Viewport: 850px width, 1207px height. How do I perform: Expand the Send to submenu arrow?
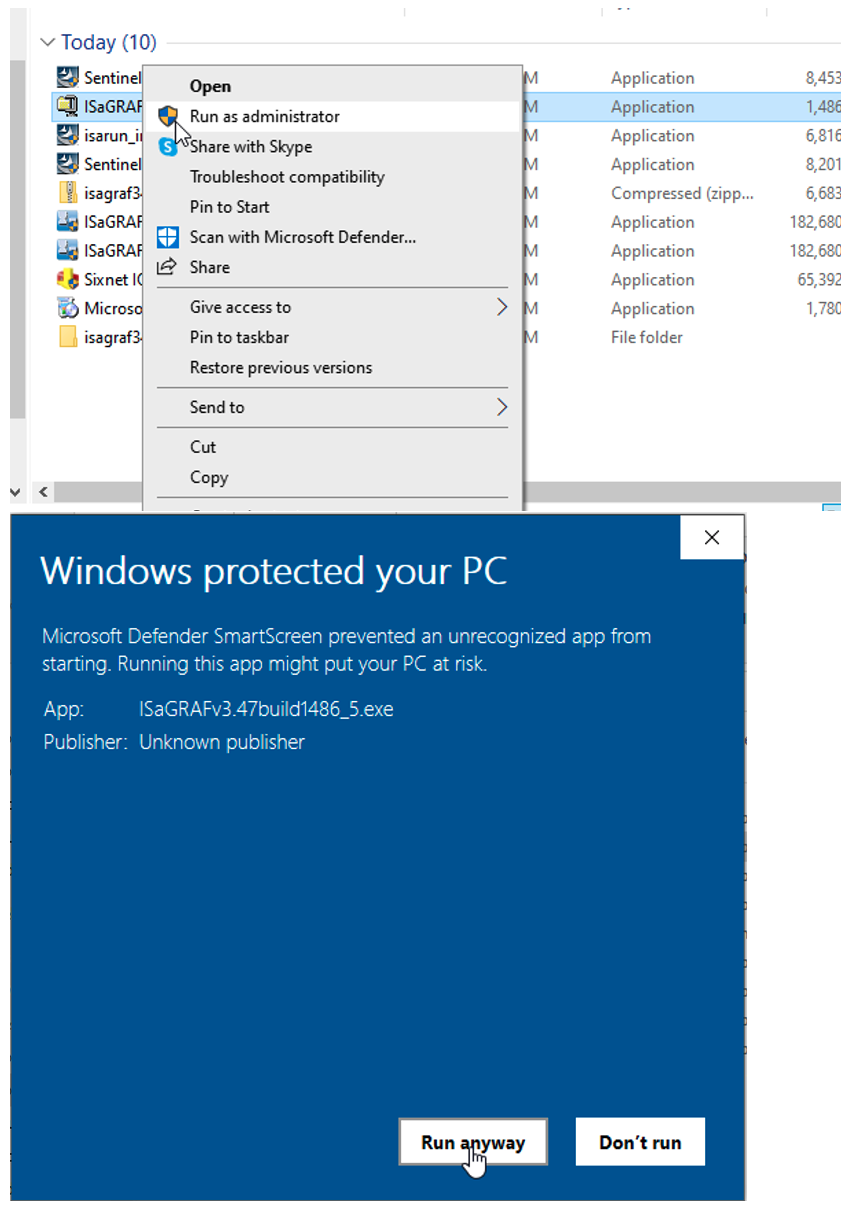click(502, 407)
